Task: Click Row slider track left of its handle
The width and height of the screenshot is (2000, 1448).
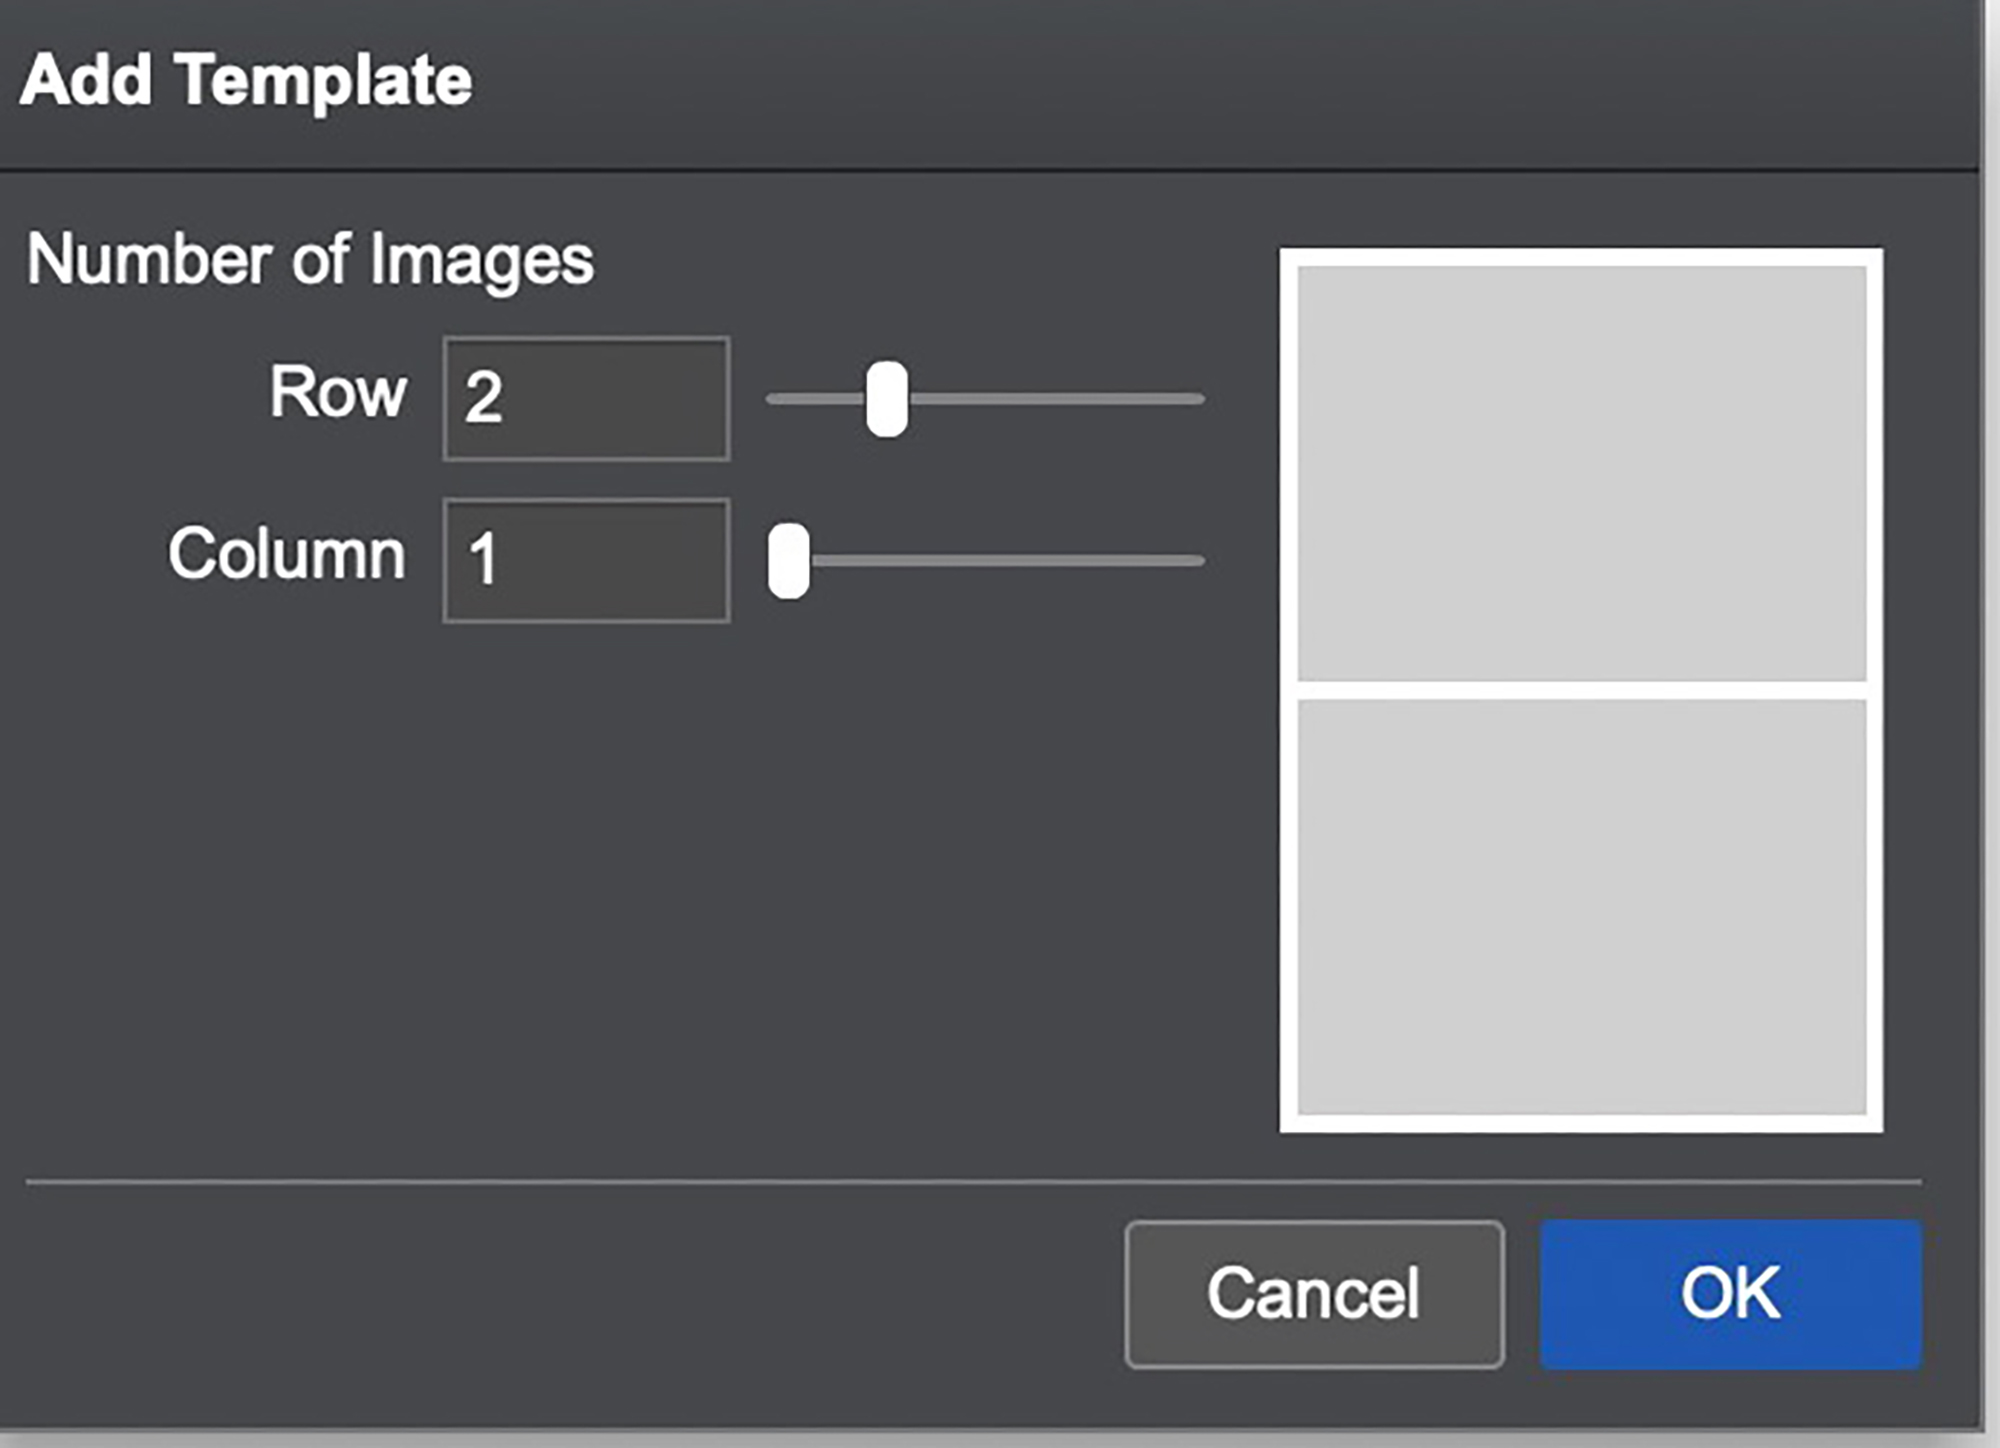Action: [x=816, y=399]
